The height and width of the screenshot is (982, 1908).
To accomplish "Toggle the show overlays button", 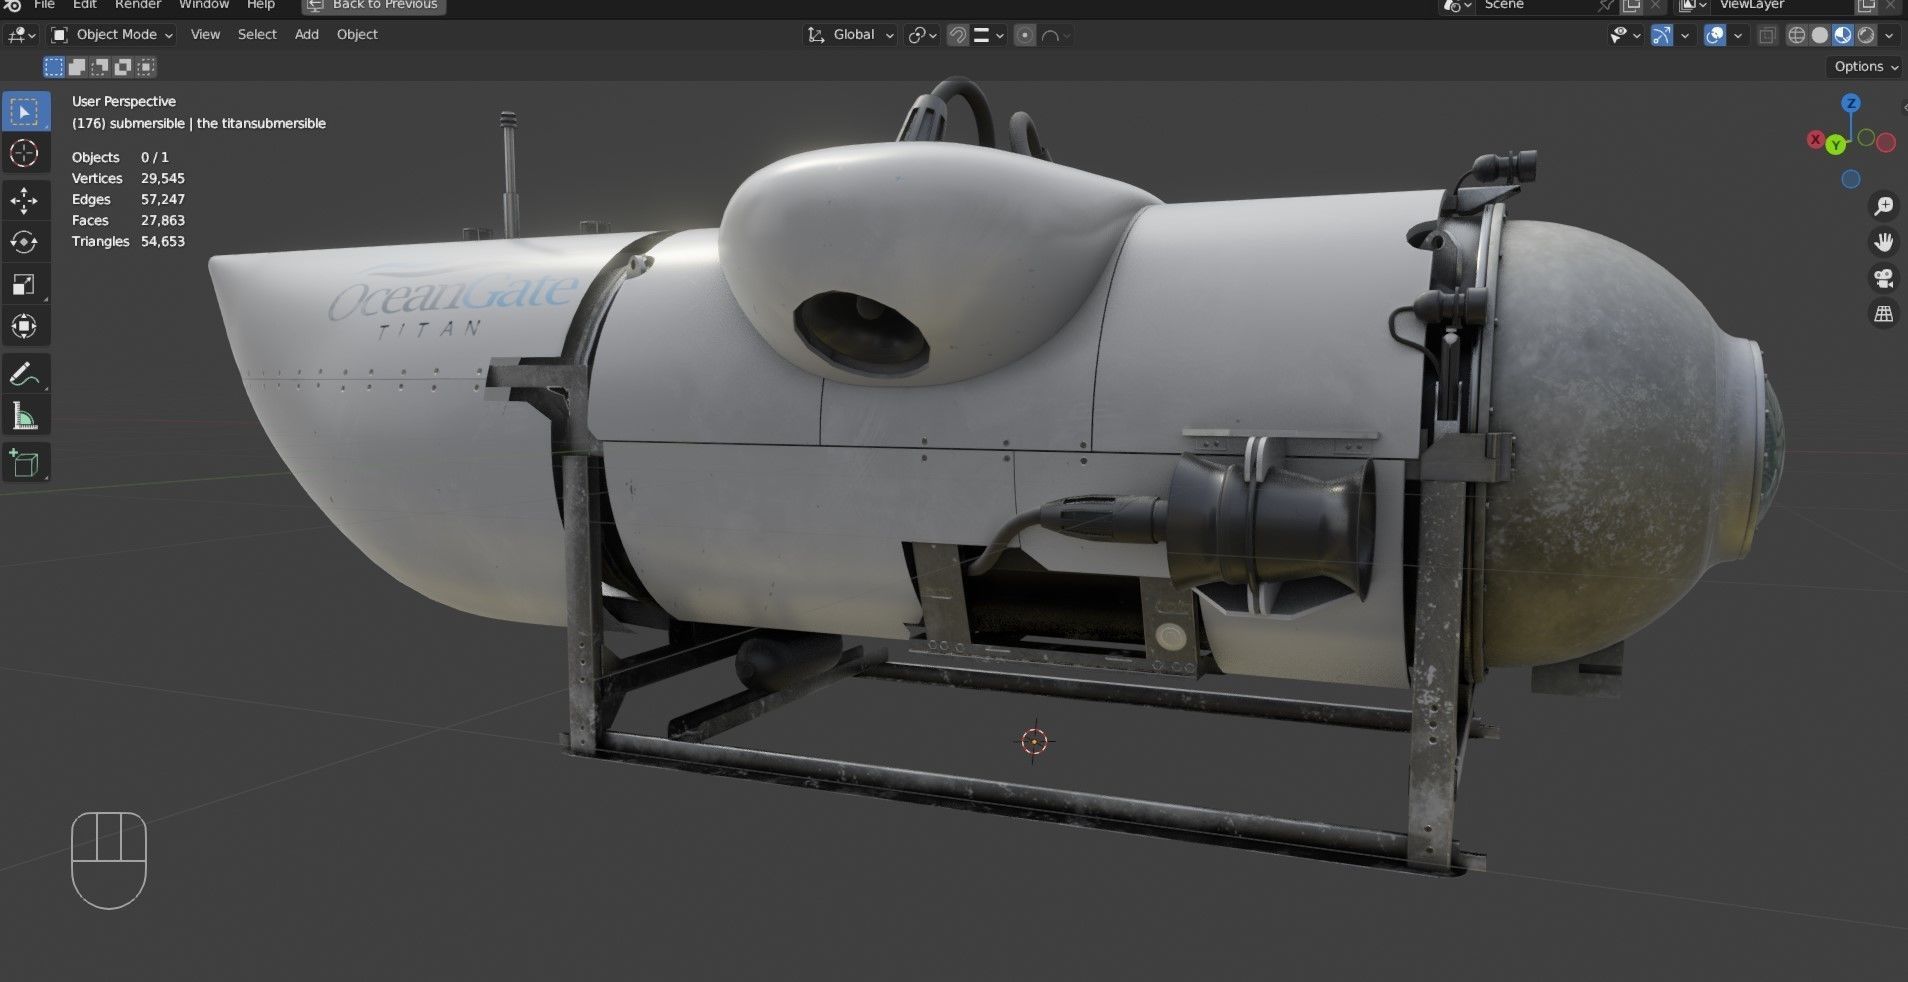I will (x=1715, y=35).
